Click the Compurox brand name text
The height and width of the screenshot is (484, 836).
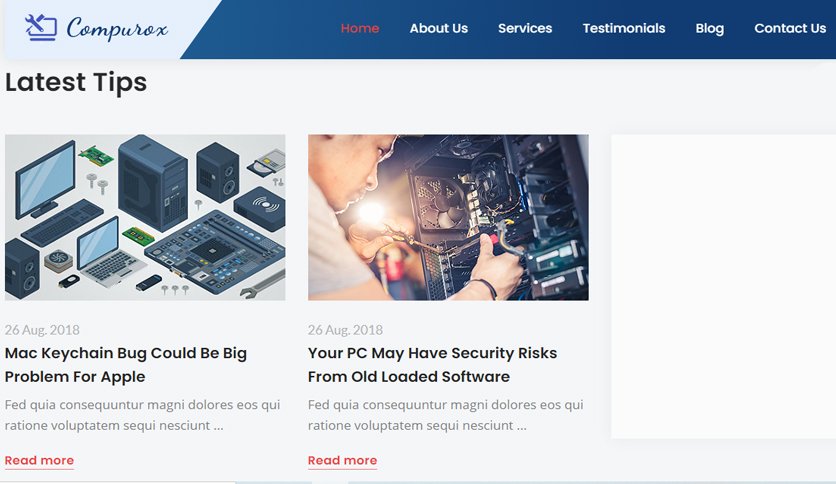tap(117, 28)
